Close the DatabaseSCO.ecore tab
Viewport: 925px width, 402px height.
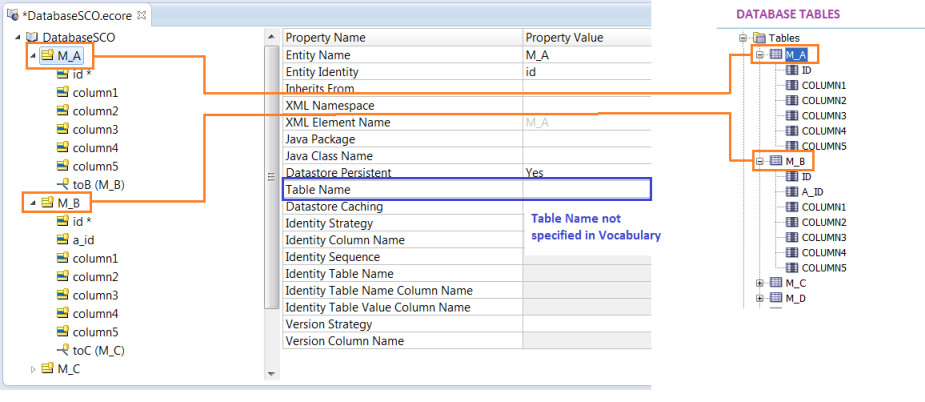142,13
